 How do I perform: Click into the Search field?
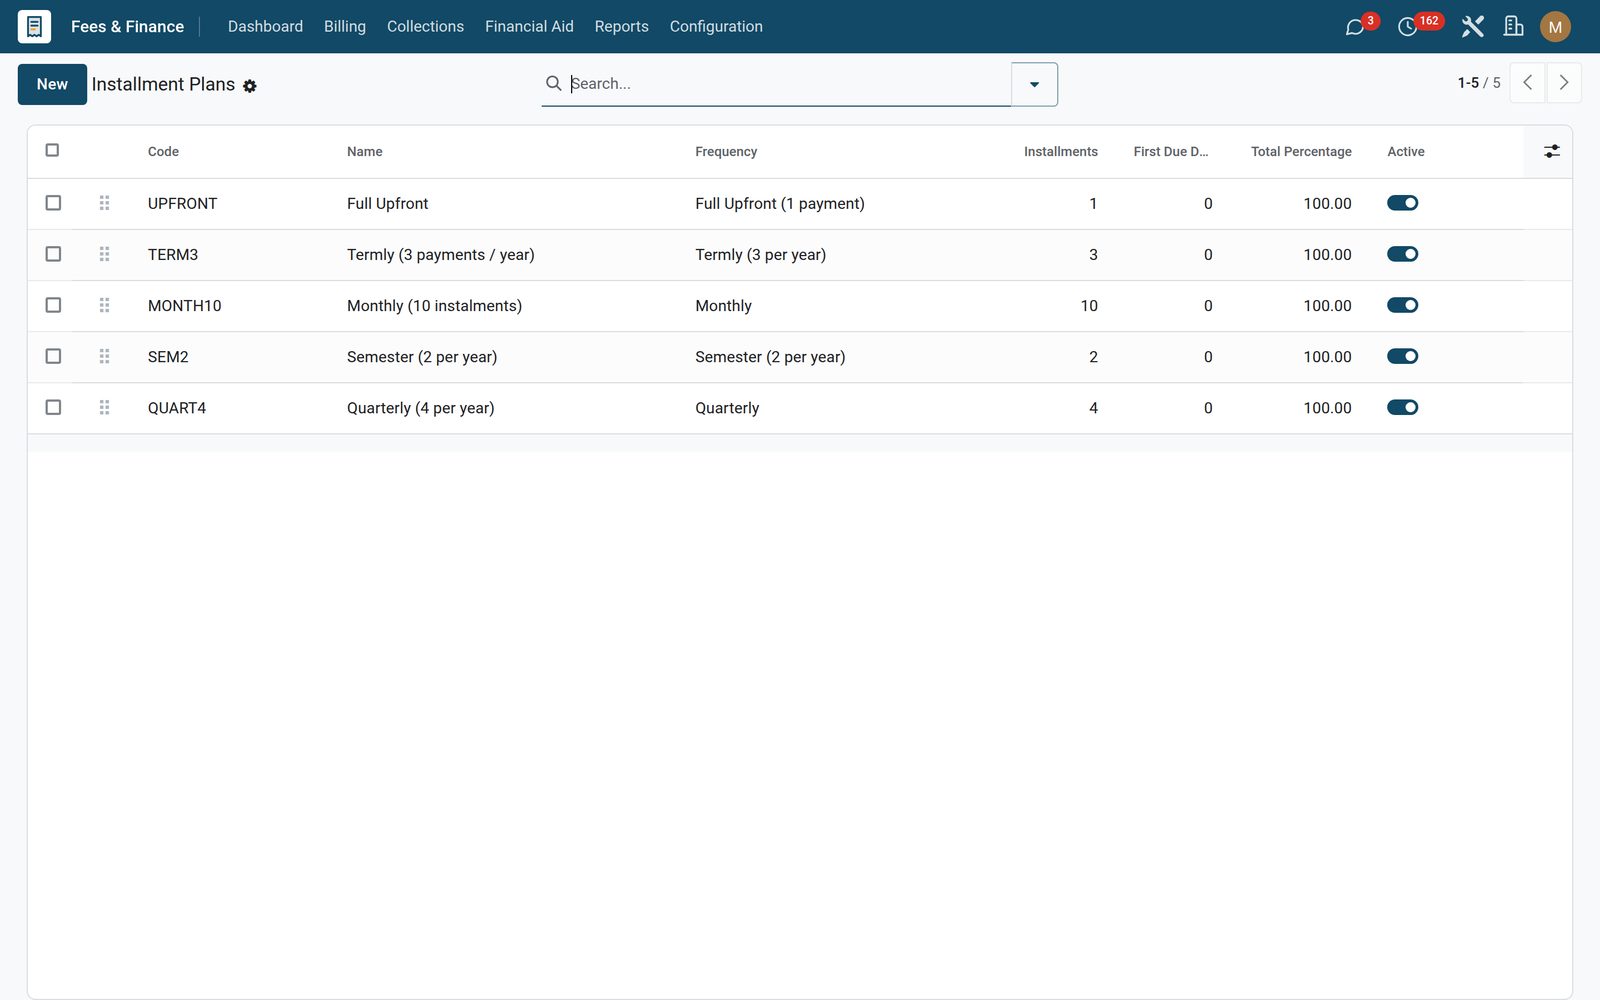[x=788, y=83]
